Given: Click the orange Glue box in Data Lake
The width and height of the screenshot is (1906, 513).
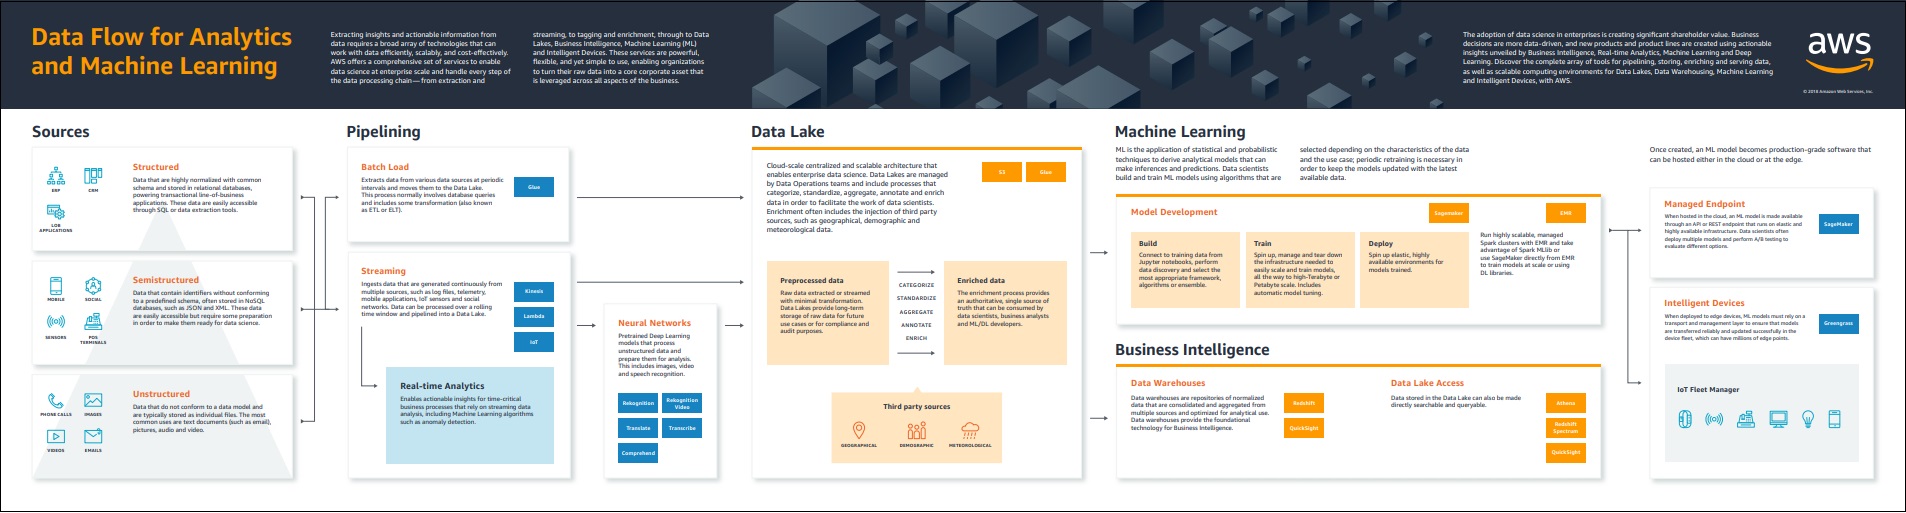Looking at the screenshot, I should pos(1046,172).
